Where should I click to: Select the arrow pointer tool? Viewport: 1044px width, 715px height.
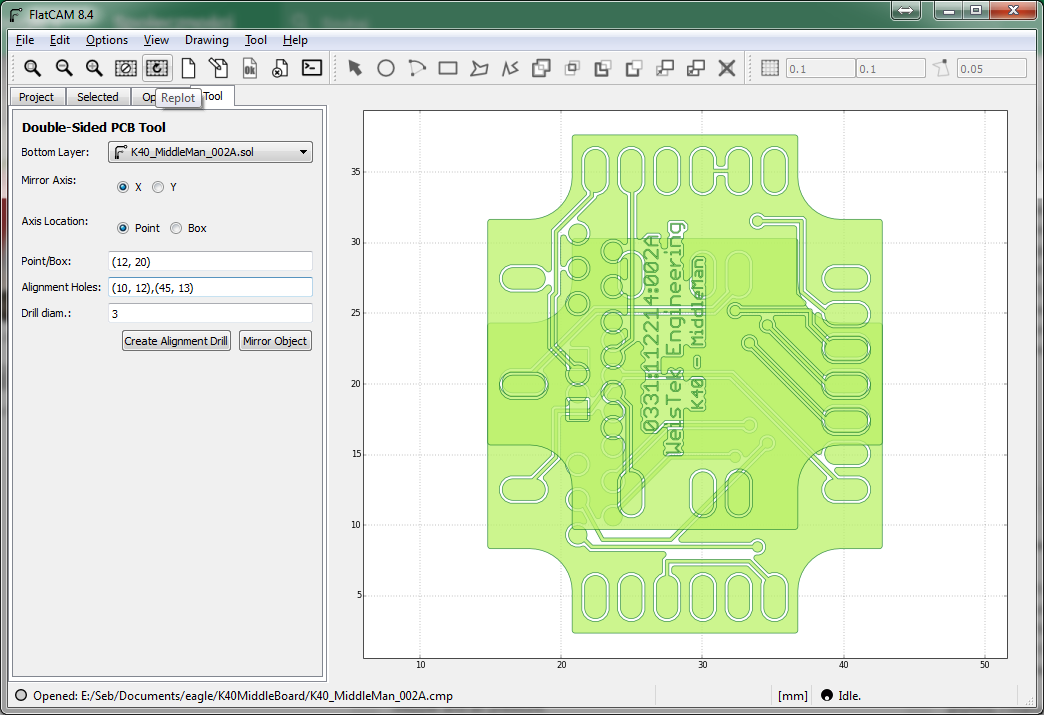[x=354, y=68]
